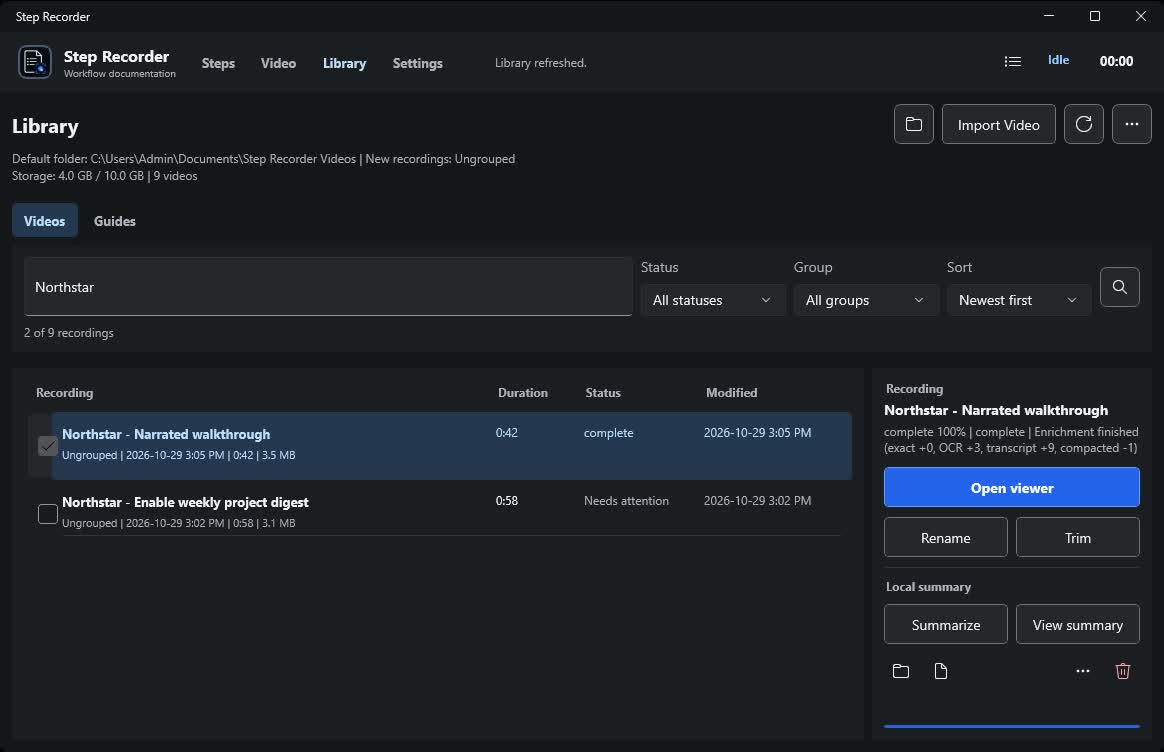Maximize the Step Recorder window
Image resolution: width=1164 pixels, height=752 pixels.
tap(1094, 16)
